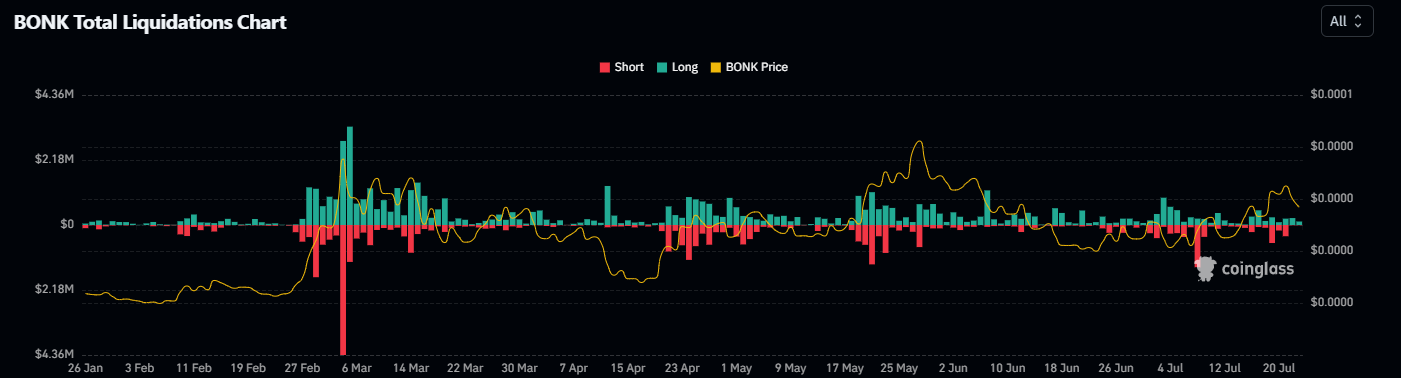This screenshot has width=1401, height=378.
Task: Click the tall green bar near 15 Apr
Action: coord(607,205)
